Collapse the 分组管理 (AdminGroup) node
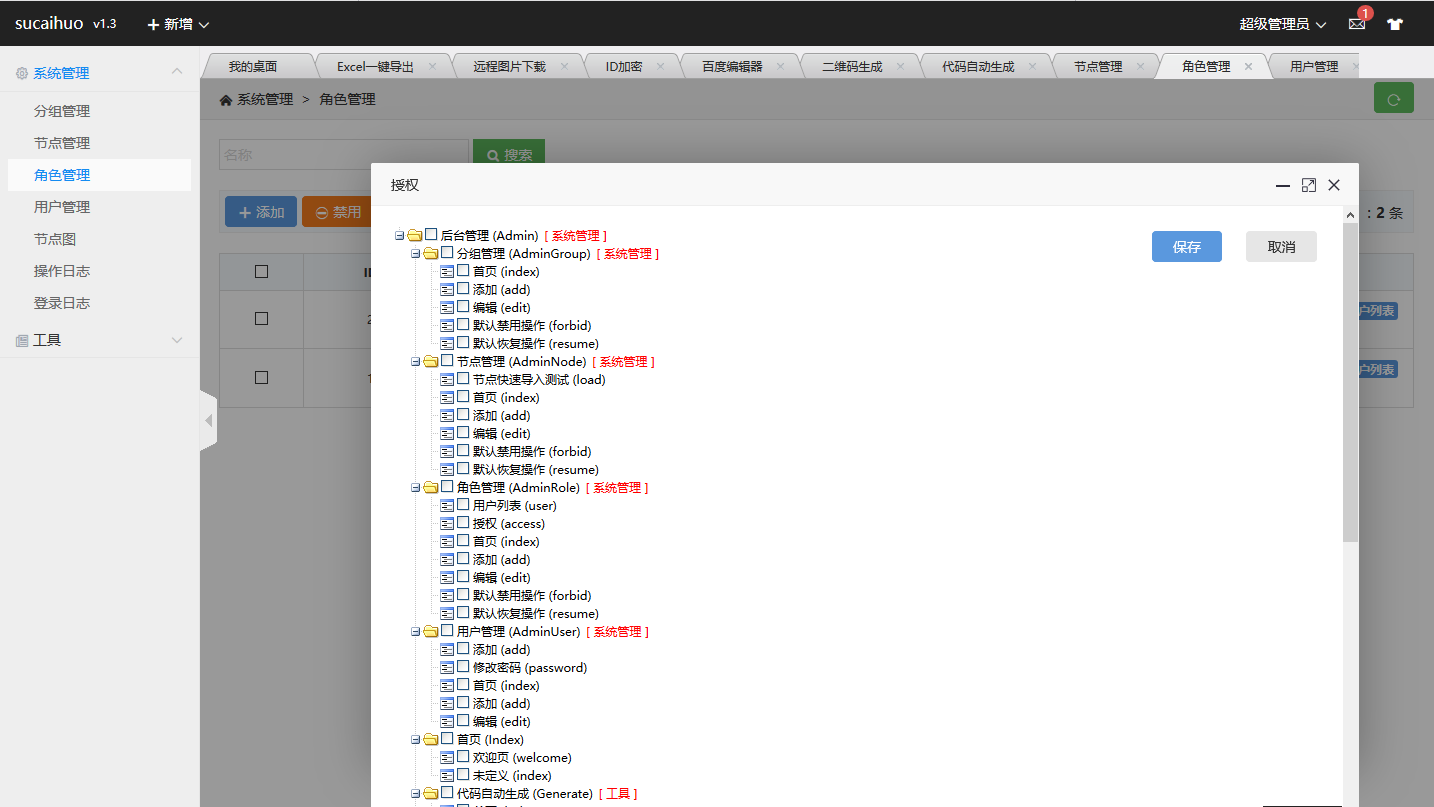 (x=415, y=253)
